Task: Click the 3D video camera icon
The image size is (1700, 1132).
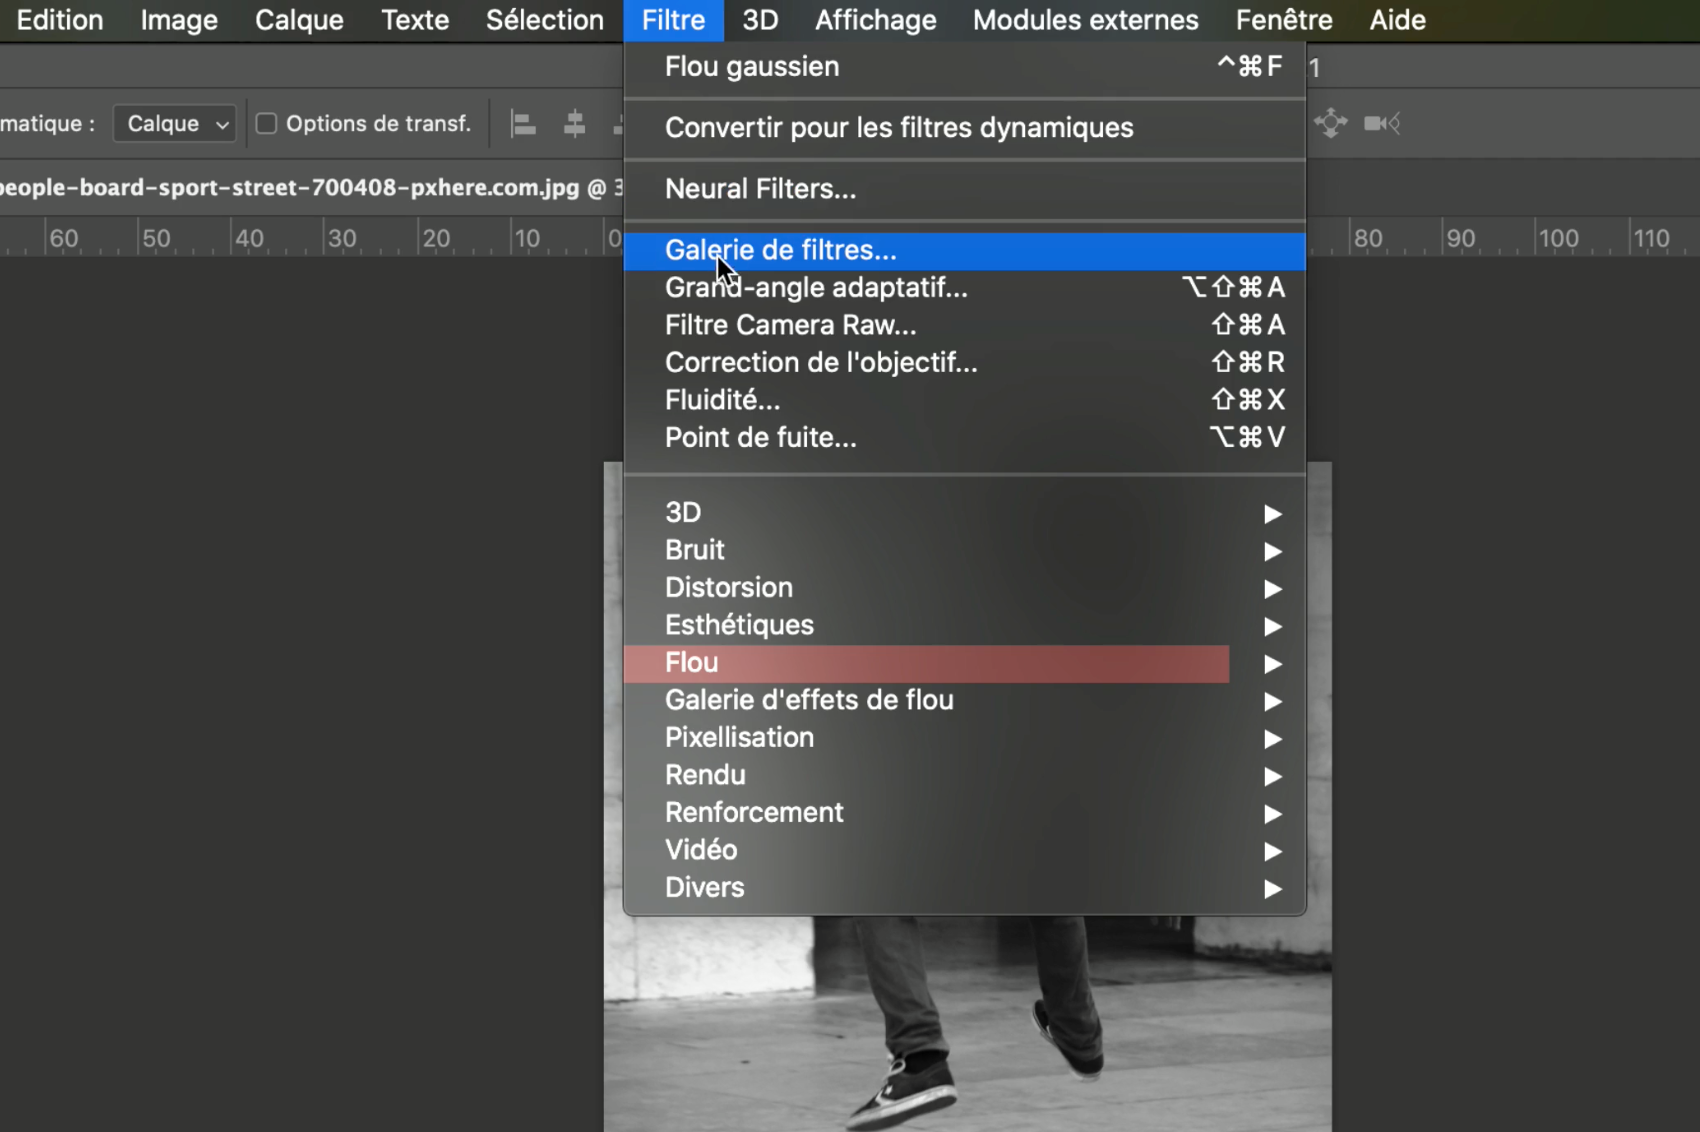Action: click(x=1382, y=123)
